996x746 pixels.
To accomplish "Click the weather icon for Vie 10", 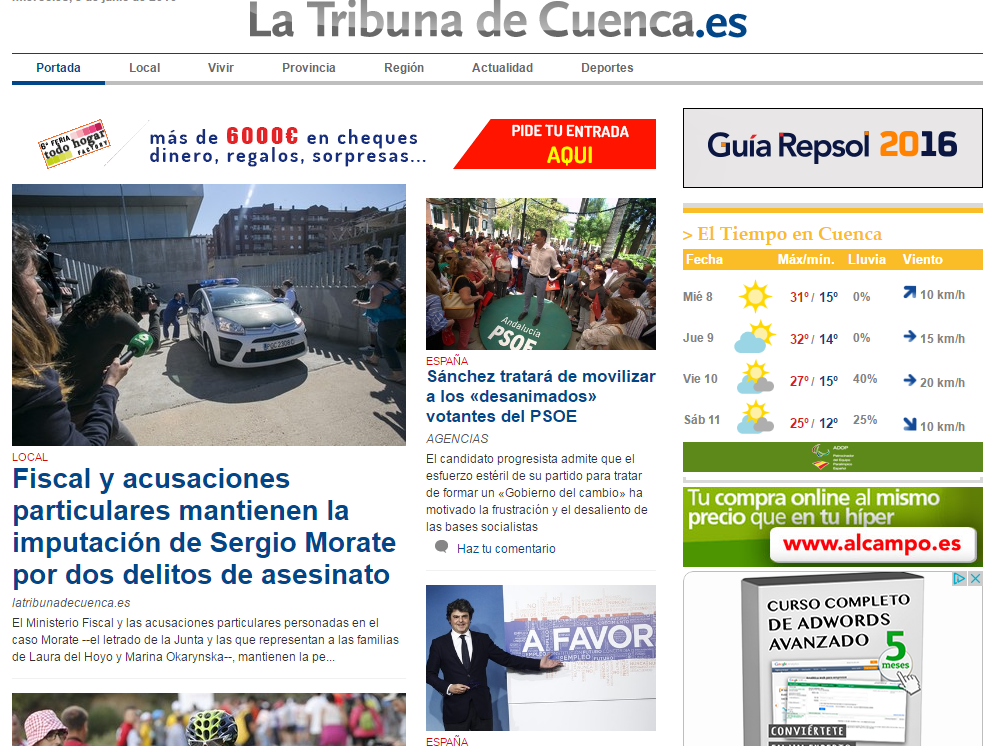I will pos(755,379).
